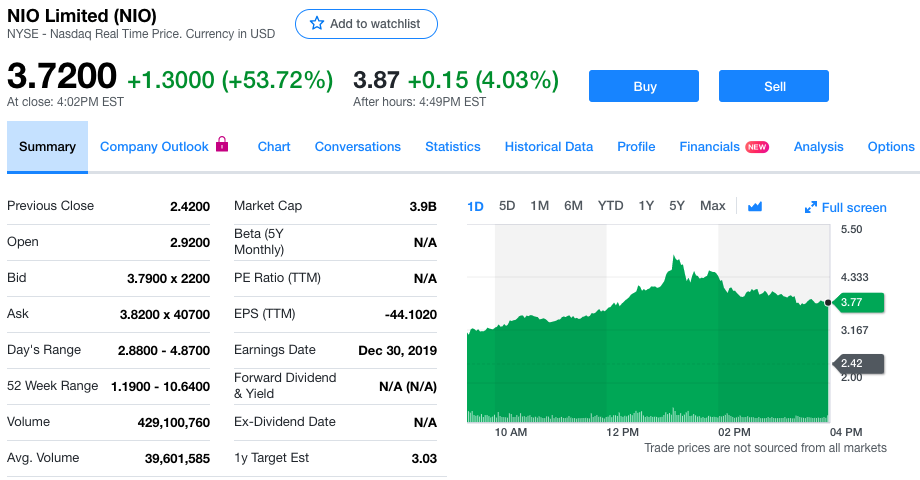Viewport: 920px width, 480px height.
Task: Click the 3.77 current price marker on chart
Action: click(x=858, y=302)
